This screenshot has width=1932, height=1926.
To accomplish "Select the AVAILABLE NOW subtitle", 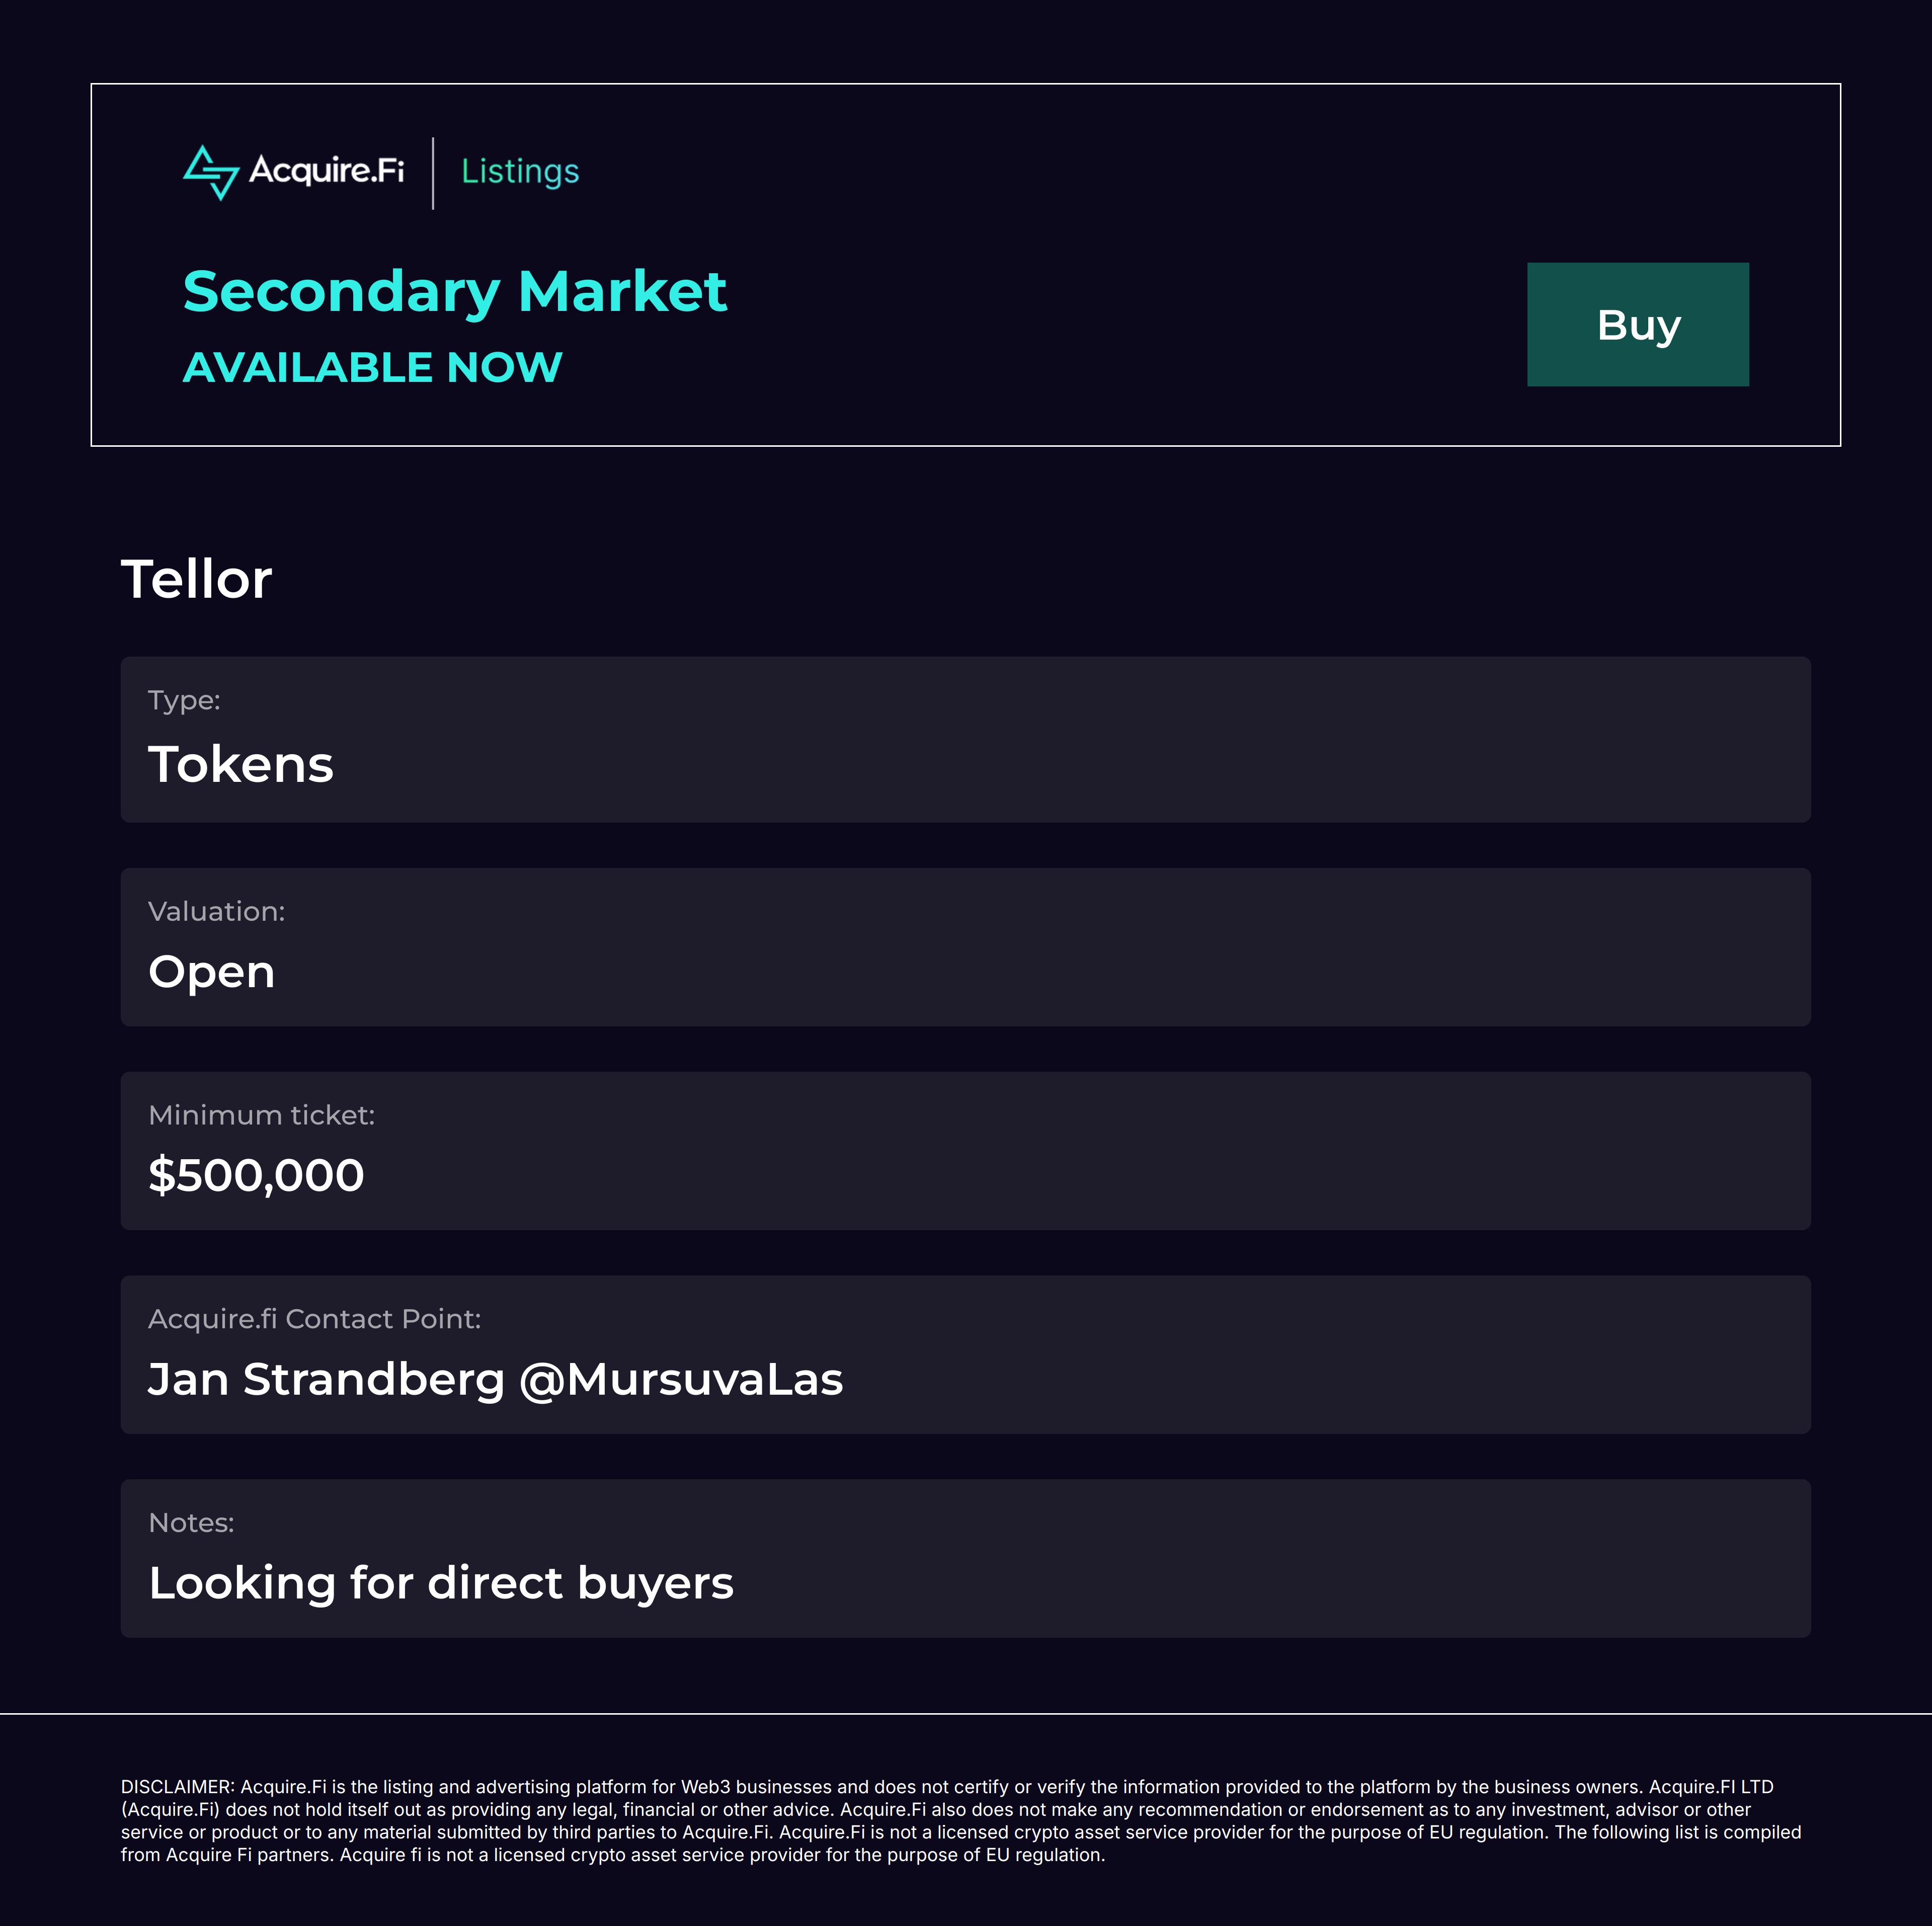I will point(372,367).
